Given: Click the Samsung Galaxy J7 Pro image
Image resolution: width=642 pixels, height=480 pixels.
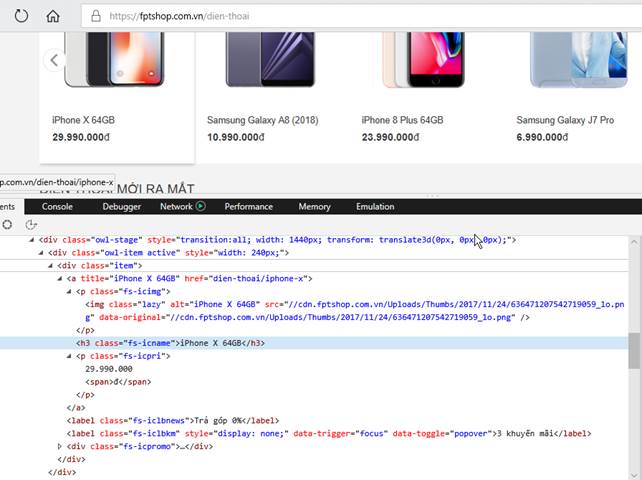Looking at the screenshot, I should pyautogui.click(x=578, y=60).
